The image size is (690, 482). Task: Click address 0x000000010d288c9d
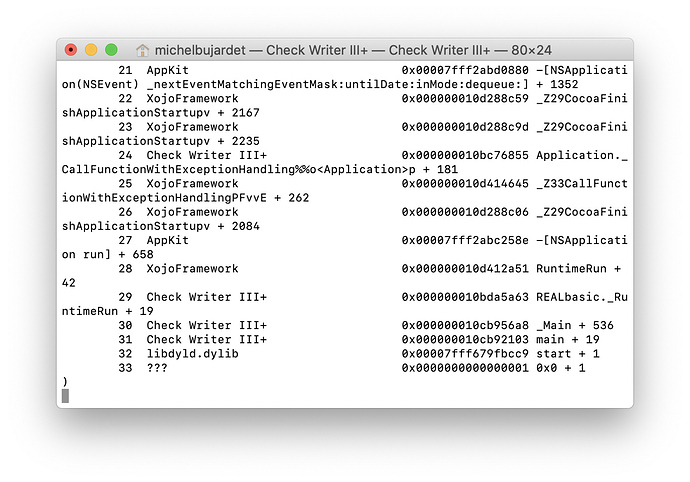pyautogui.click(x=465, y=127)
